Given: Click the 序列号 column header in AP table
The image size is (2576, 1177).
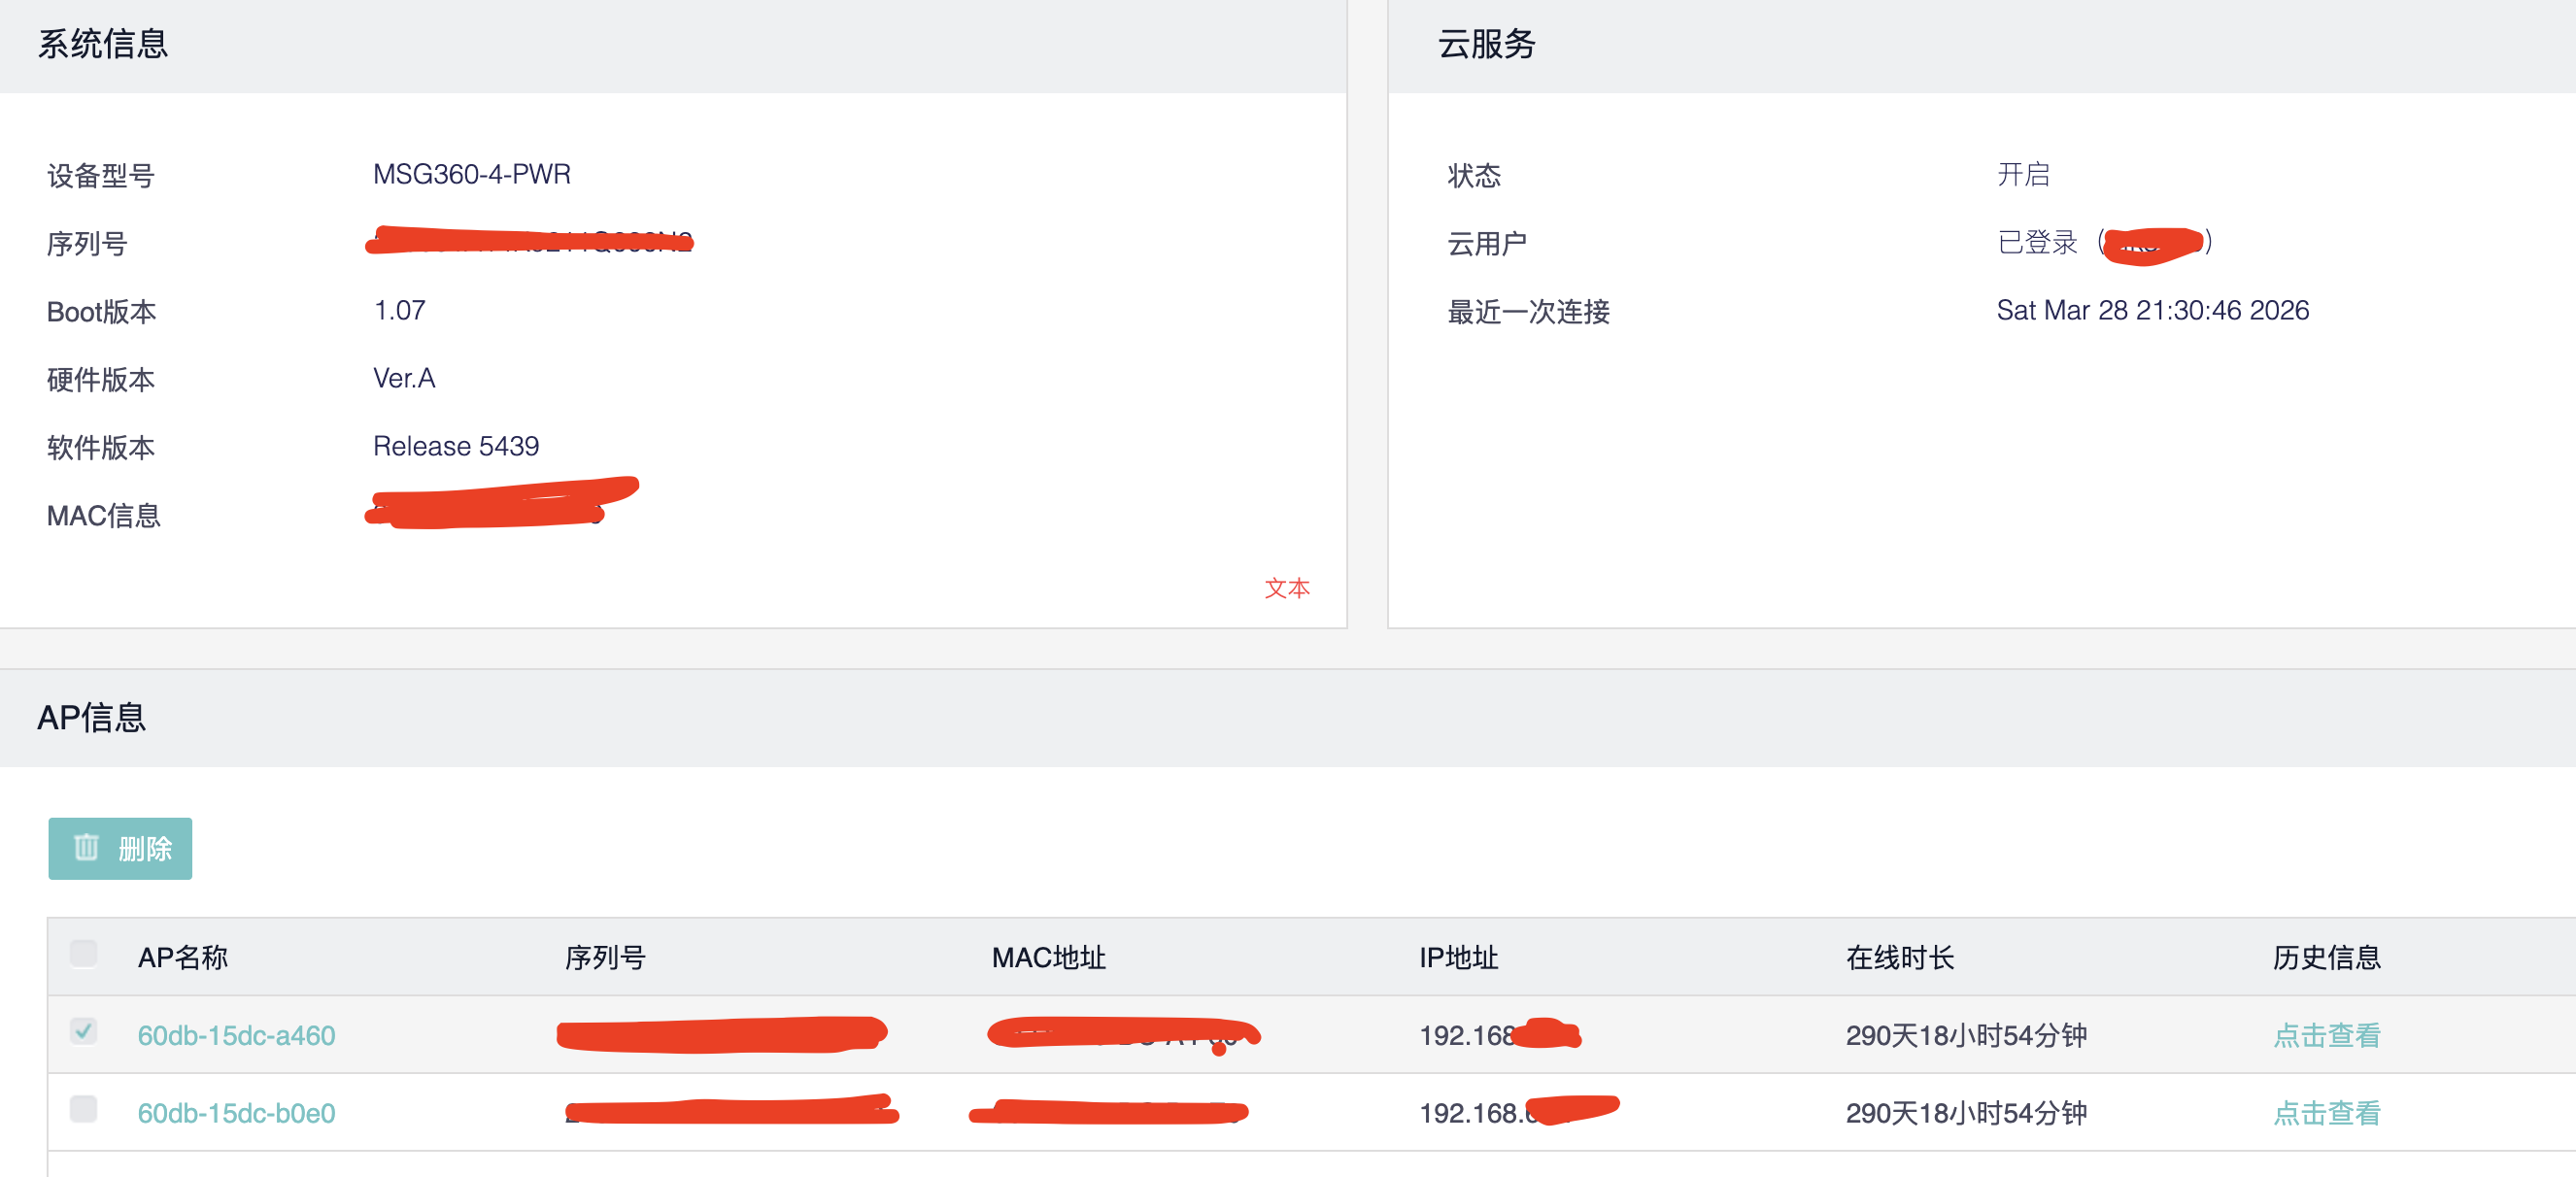Looking at the screenshot, I should 605,957.
